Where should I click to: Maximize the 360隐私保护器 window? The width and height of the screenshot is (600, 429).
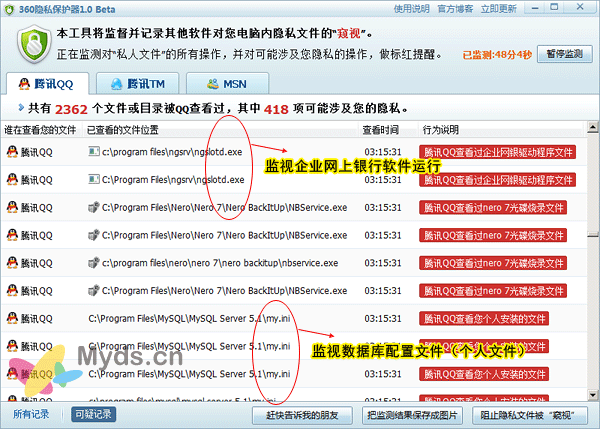click(x=554, y=8)
